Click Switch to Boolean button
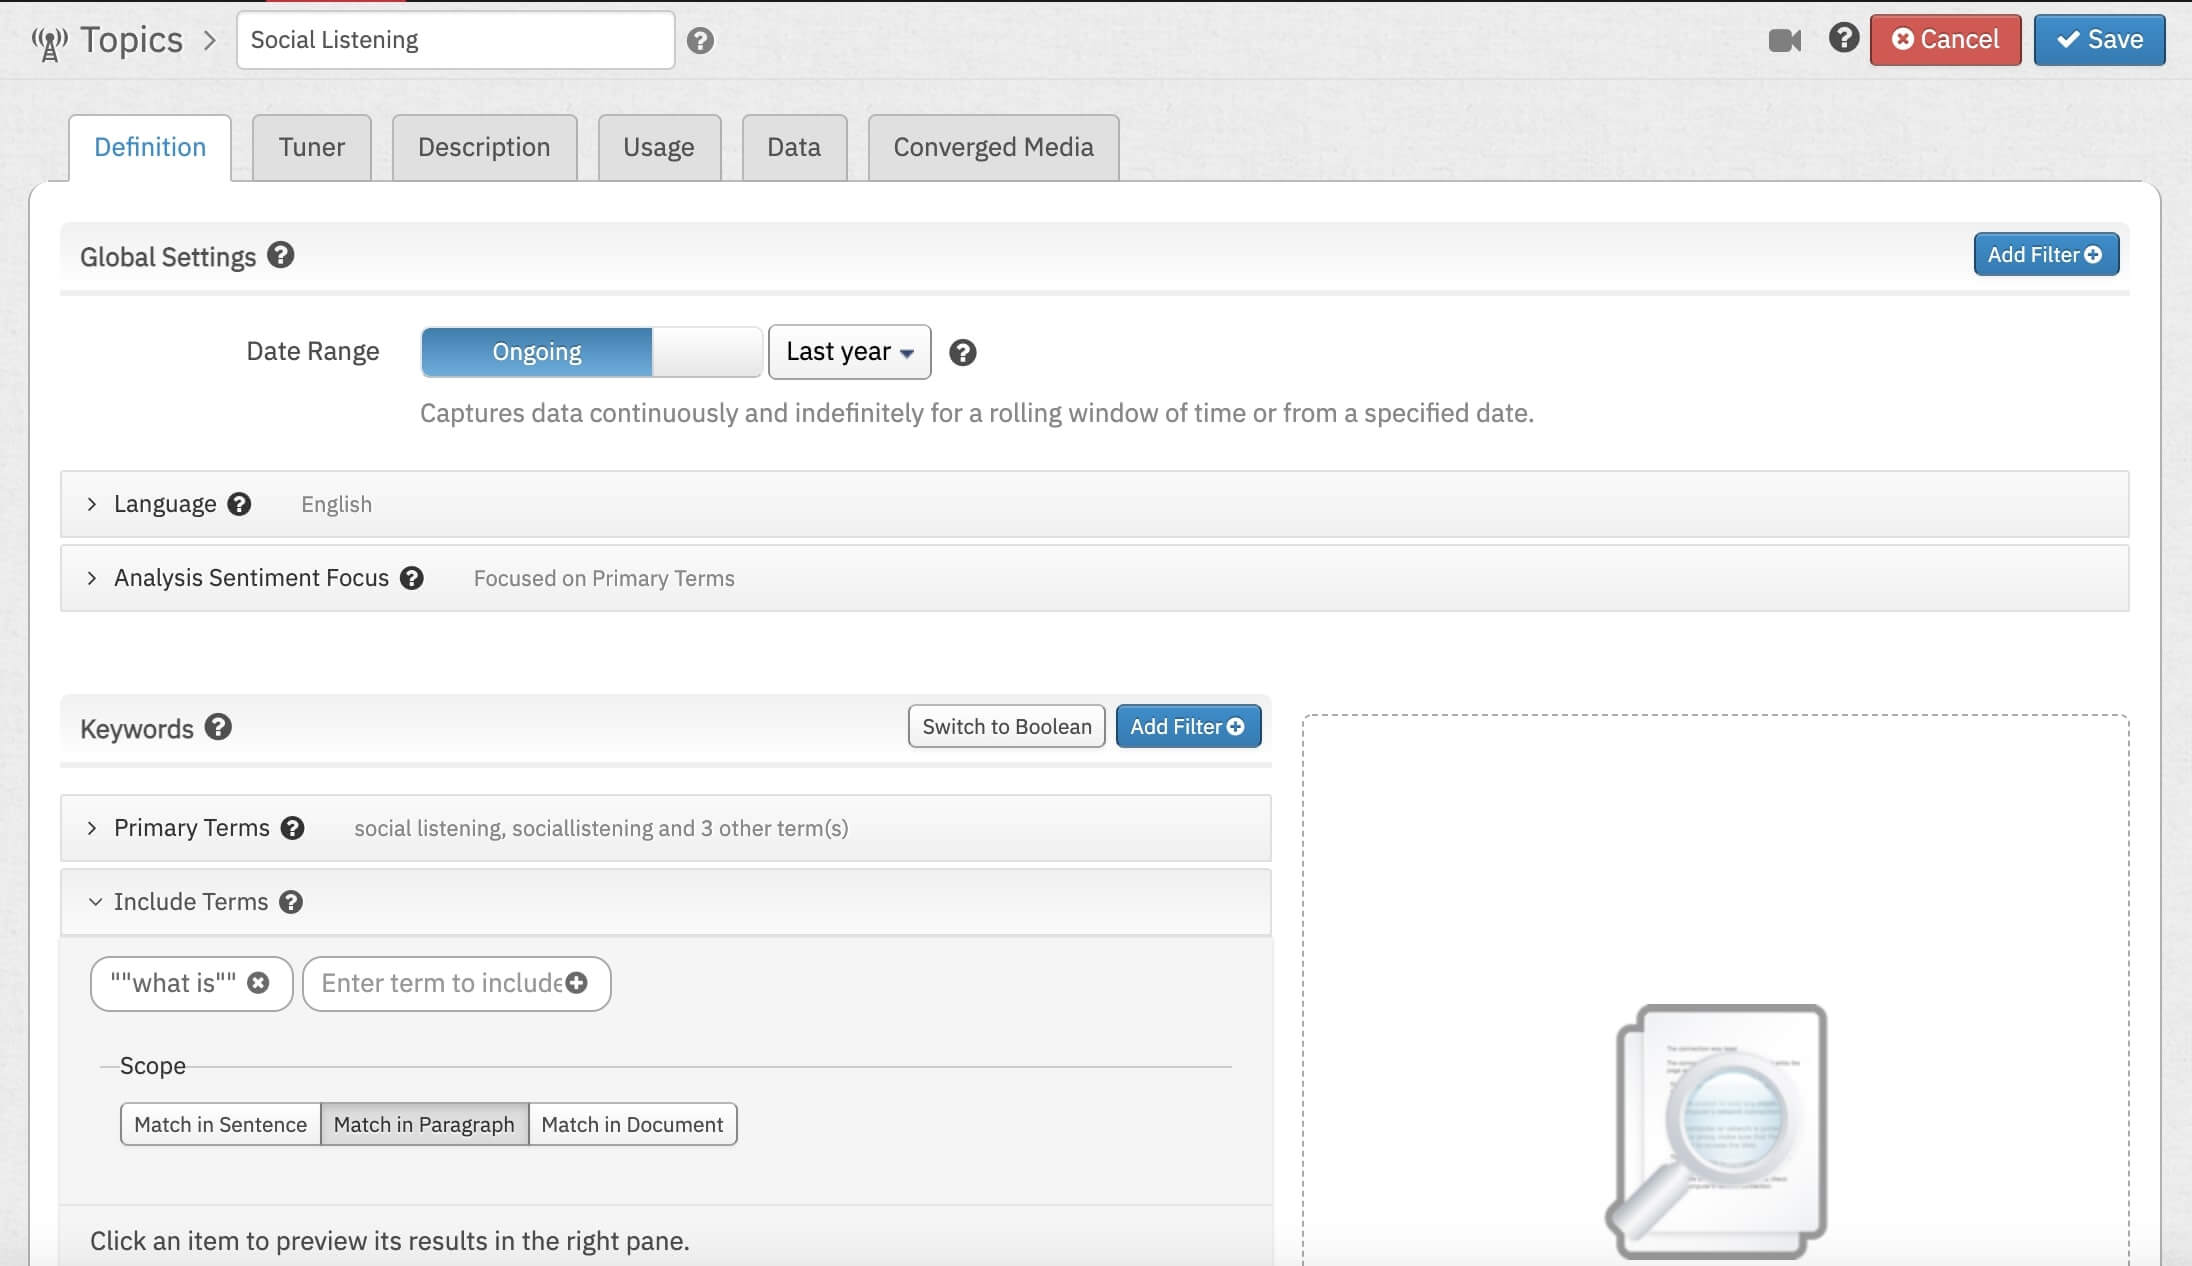 [1006, 727]
